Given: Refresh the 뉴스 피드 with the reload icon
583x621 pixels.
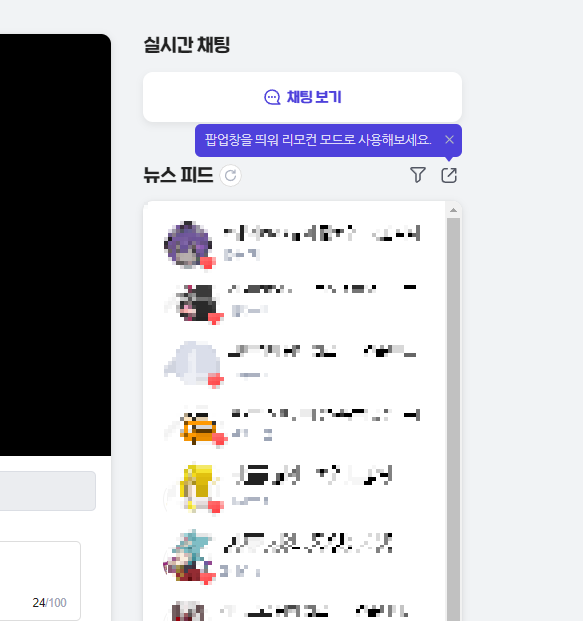Looking at the screenshot, I should click(x=231, y=175).
